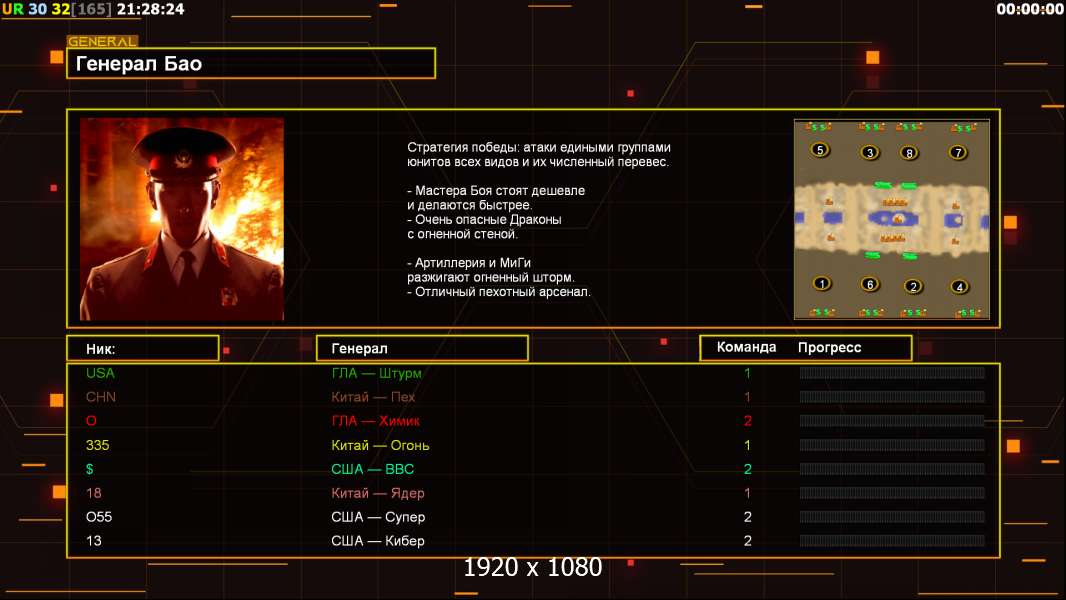The width and height of the screenshot is (1066, 600).
Task: Click team number for ГЛА — Химик row
Action: tap(748, 421)
